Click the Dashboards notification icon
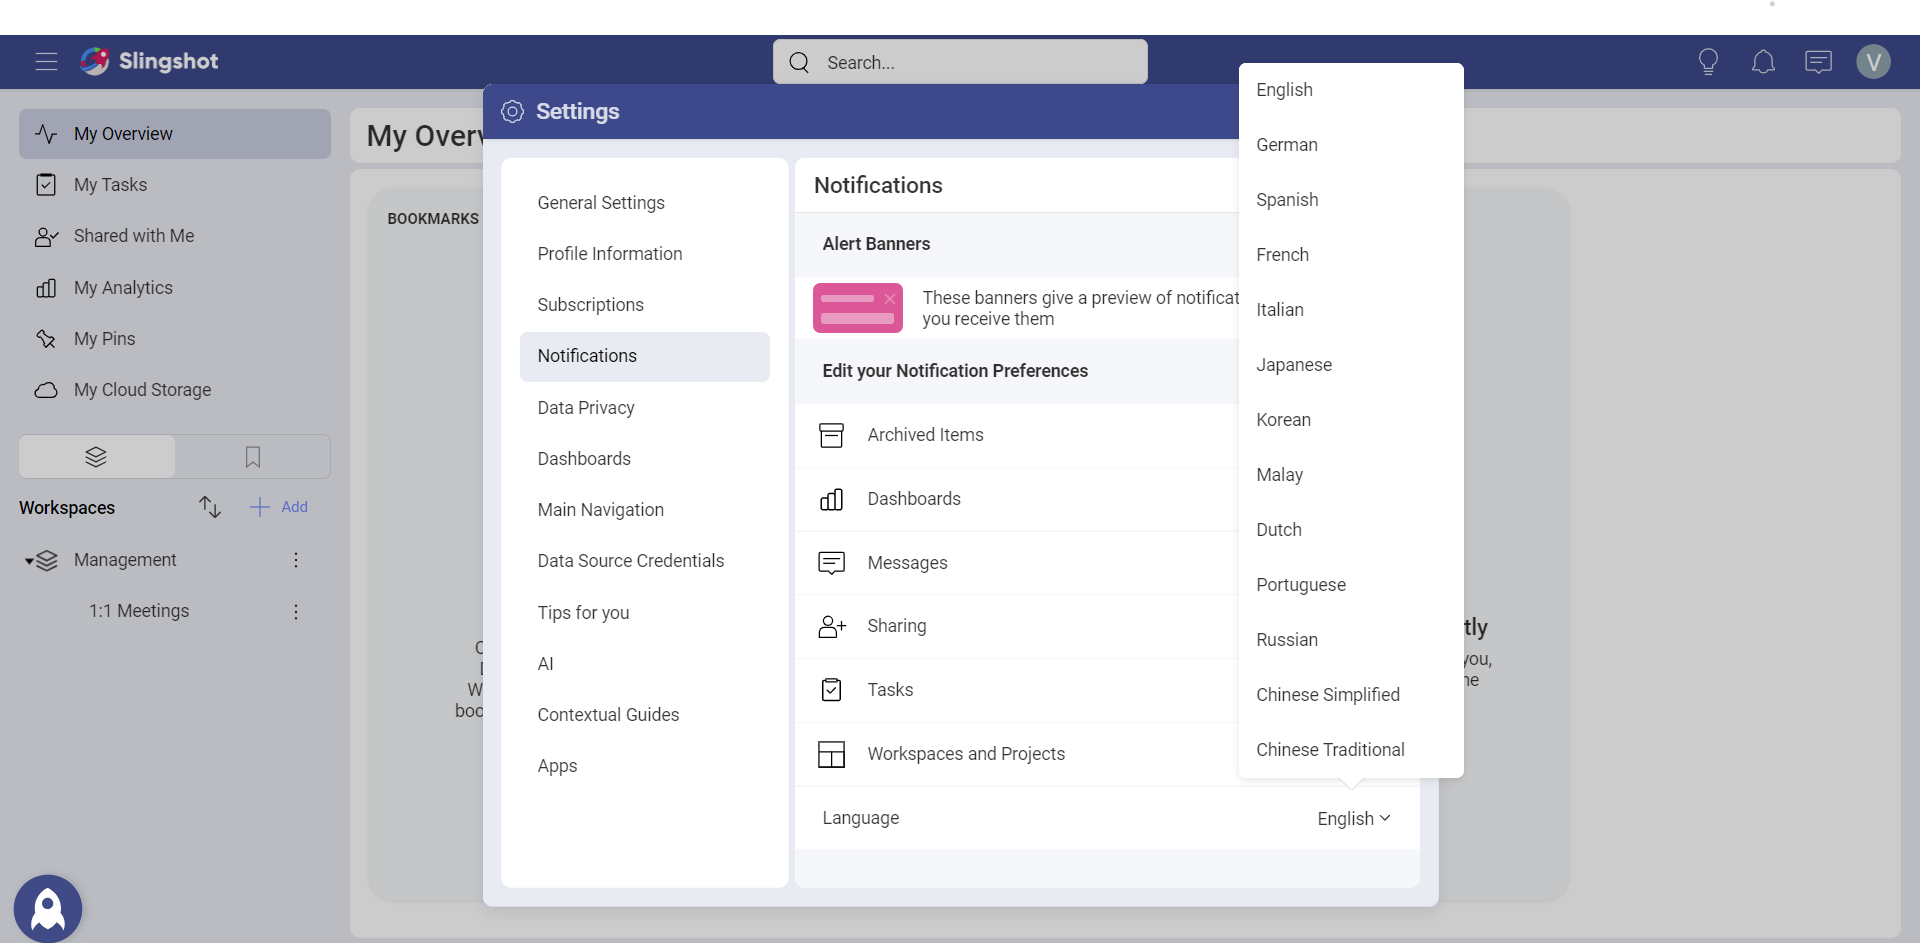Screen dimensions: 1920x943 point(831,499)
